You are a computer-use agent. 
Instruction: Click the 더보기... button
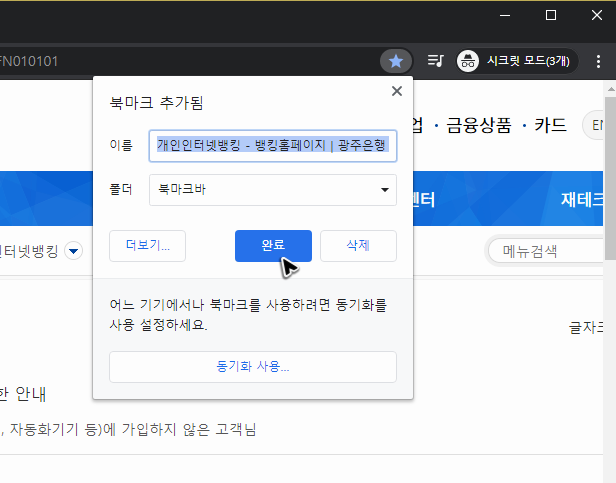147,246
